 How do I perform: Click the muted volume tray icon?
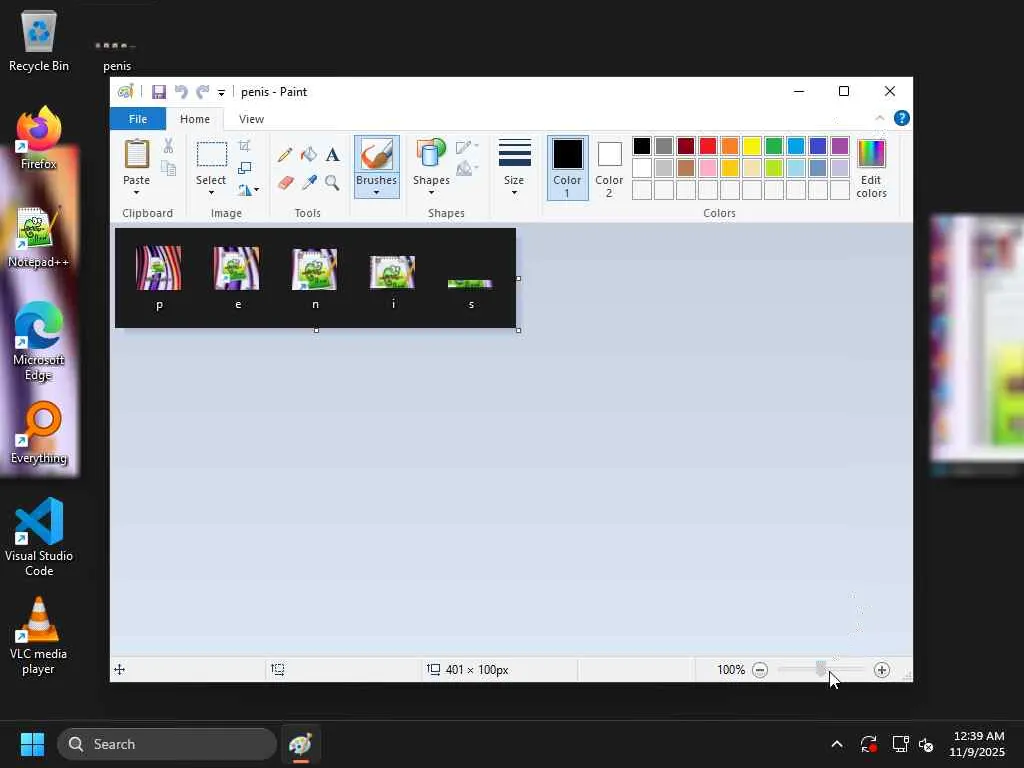click(x=926, y=744)
